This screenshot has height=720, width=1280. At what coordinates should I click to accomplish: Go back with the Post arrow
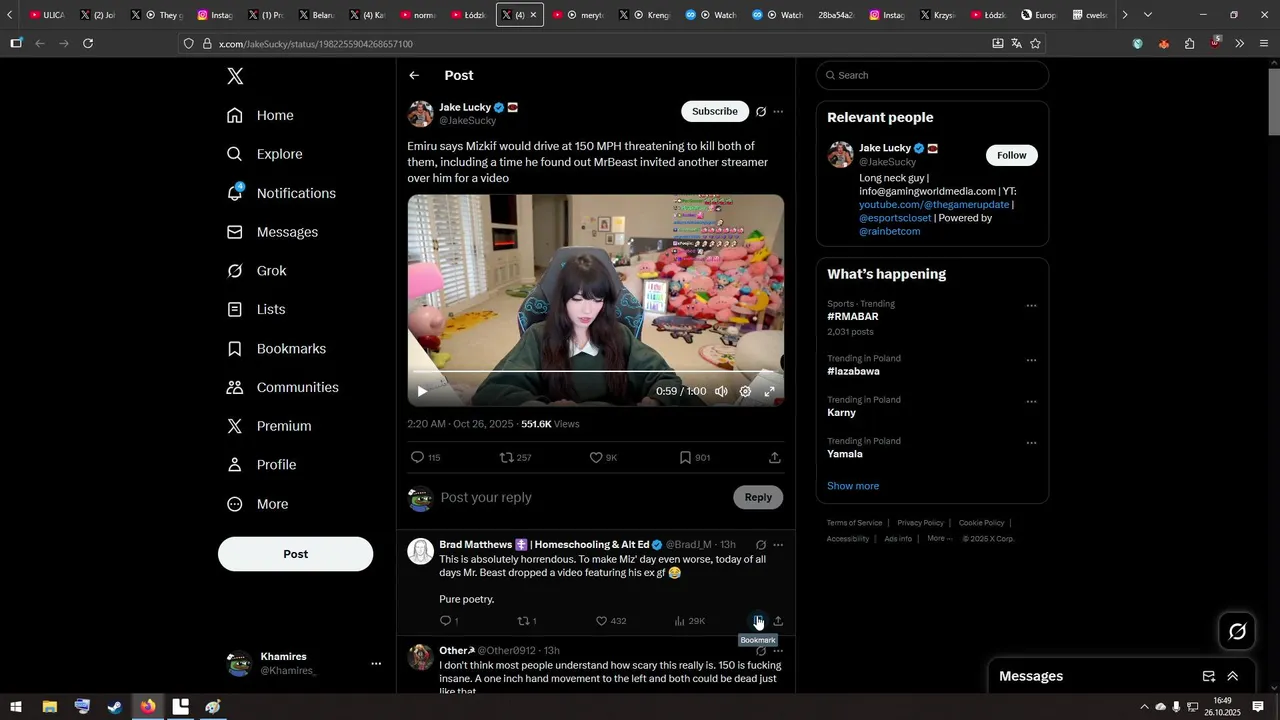[x=414, y=75]
